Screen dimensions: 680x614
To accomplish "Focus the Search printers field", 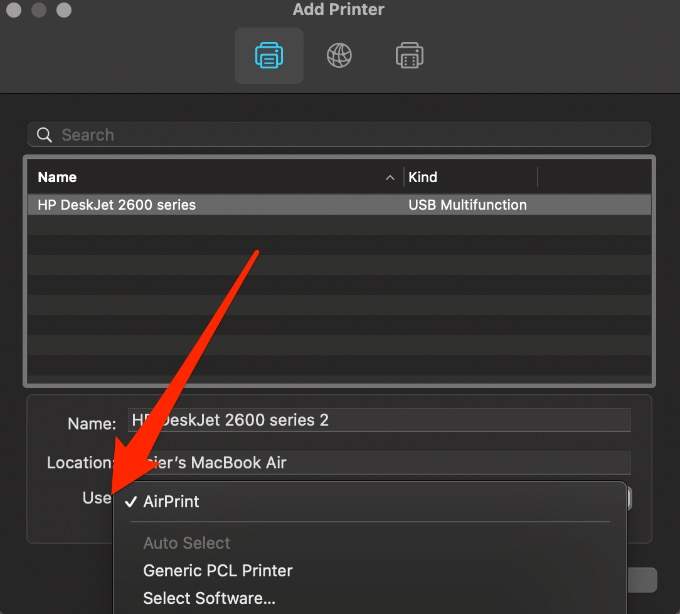I will pos(339,135).
